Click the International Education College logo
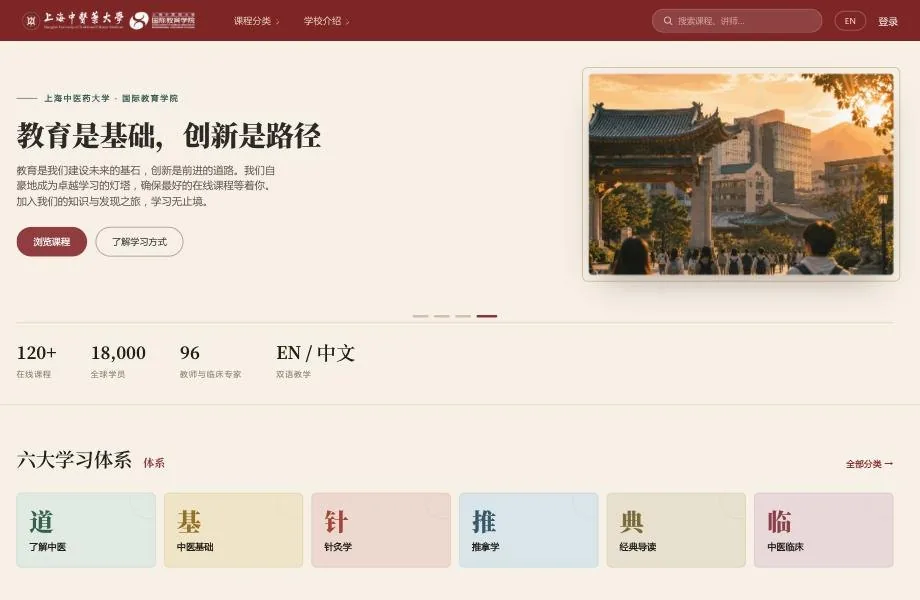Screen dimensions: 920x600 tap(163, 21)
